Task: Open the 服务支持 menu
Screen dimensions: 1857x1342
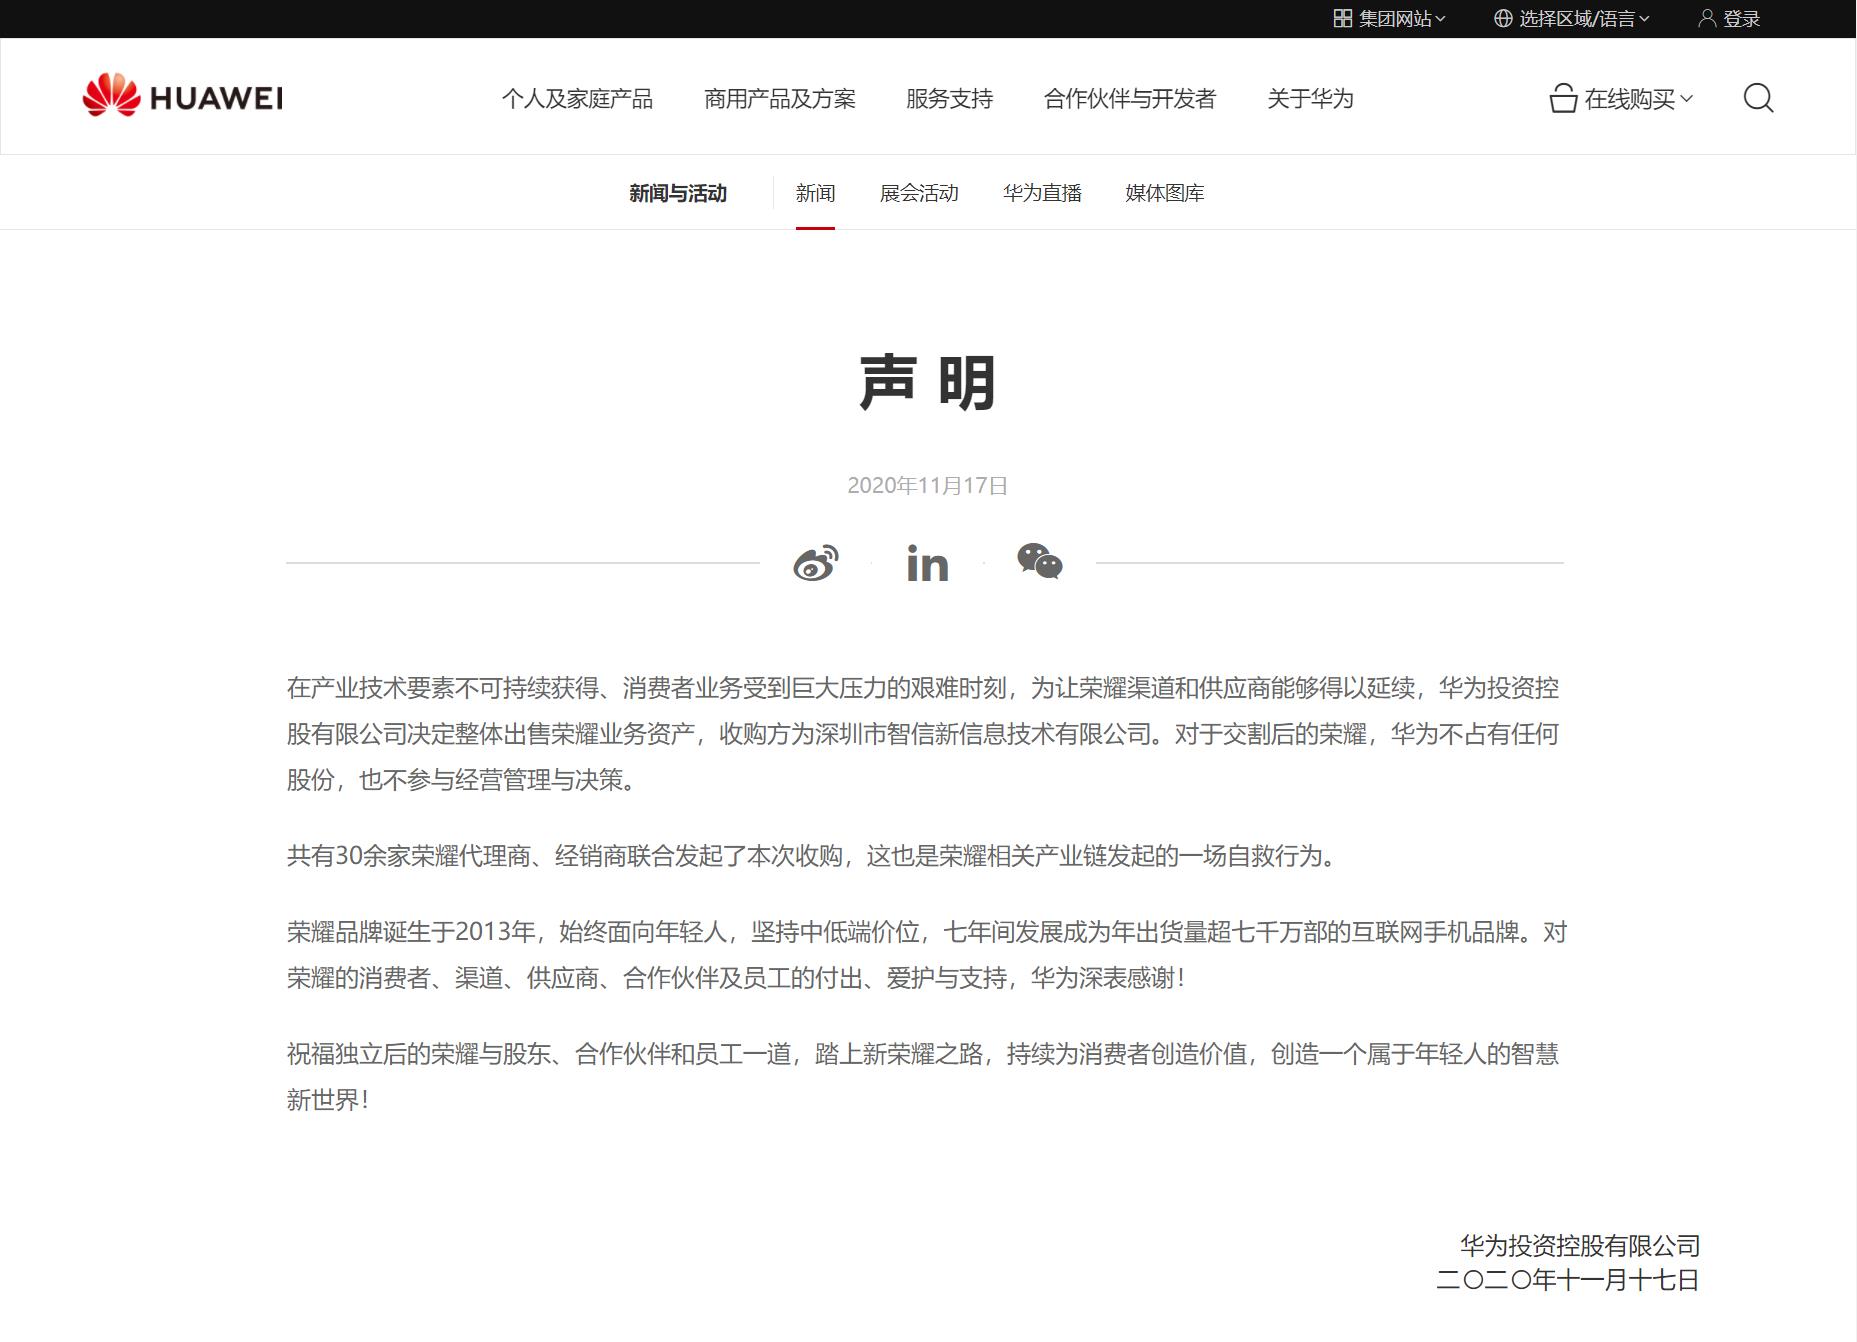Action: coord(950,98)
